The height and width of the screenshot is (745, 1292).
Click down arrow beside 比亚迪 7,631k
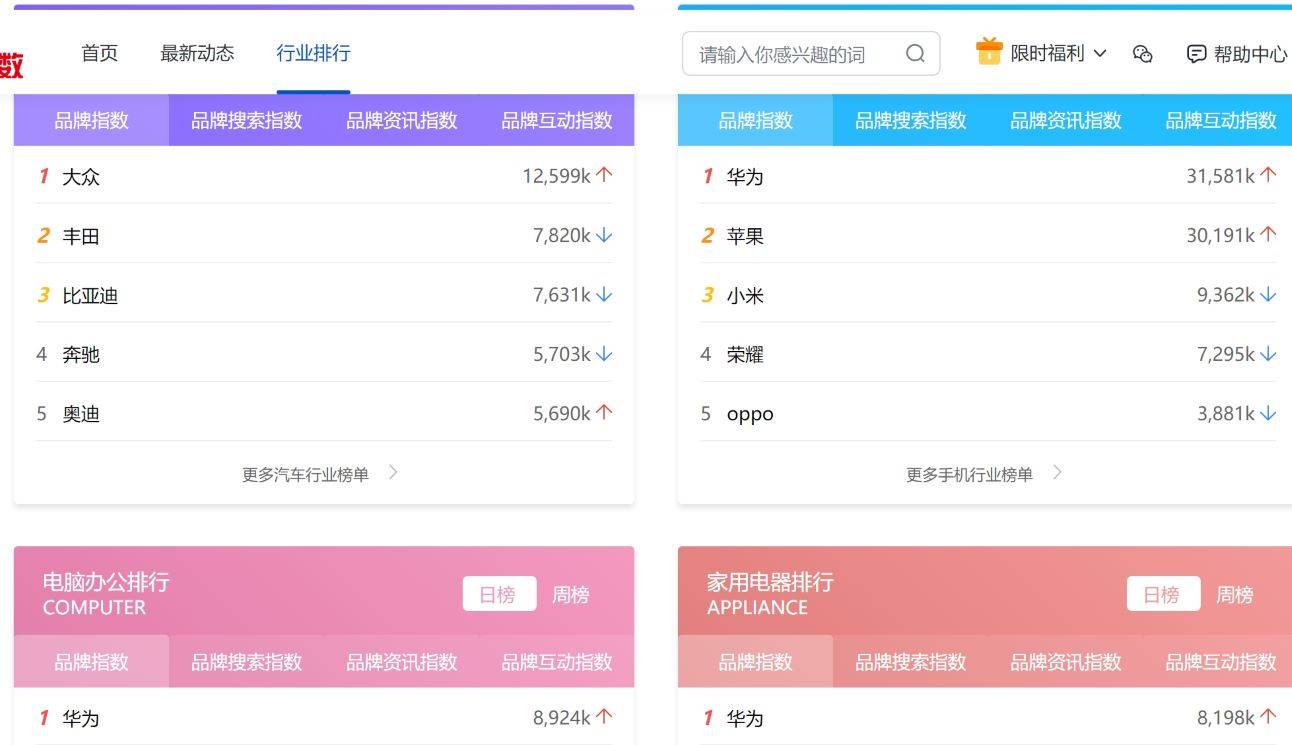pos(604,294)
